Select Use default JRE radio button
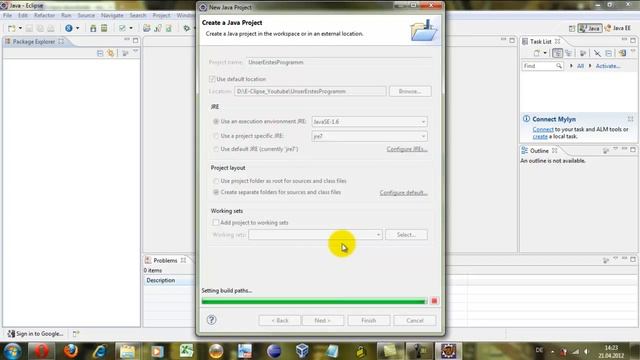The width and height of the screenshot is (640, 360). 216,149
